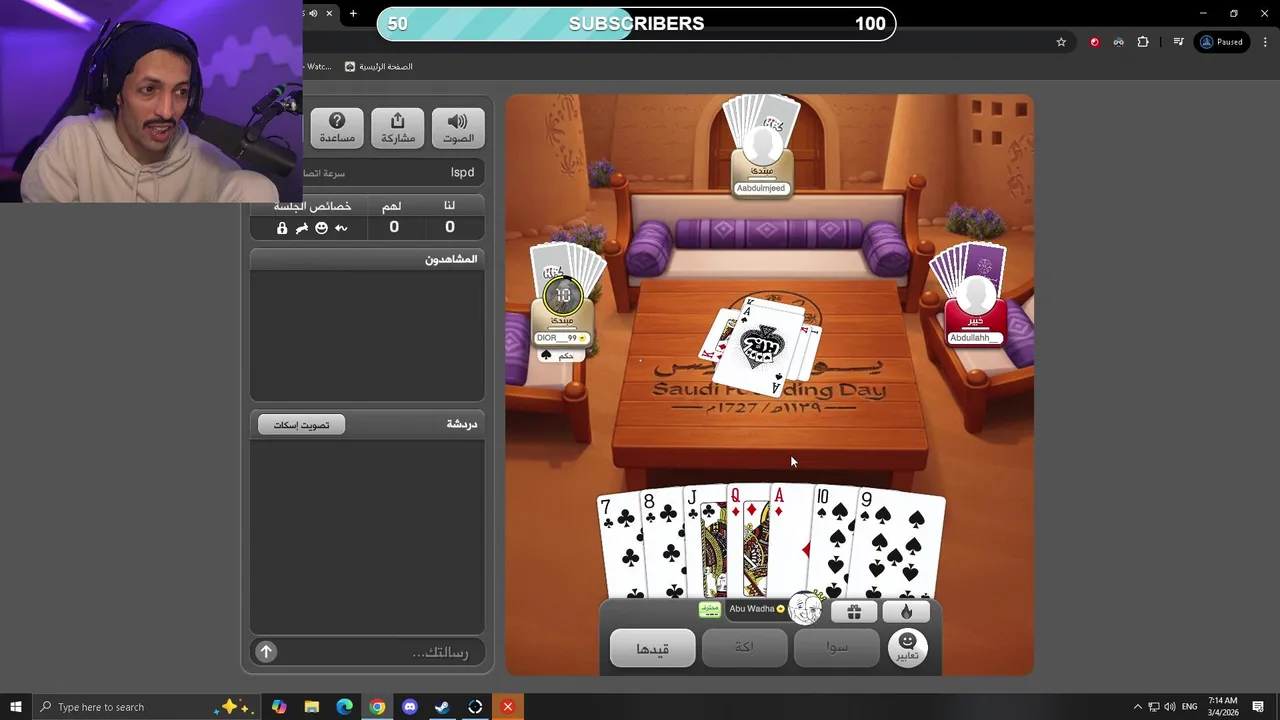Open the taskbar clock and date

point(1223,707)
